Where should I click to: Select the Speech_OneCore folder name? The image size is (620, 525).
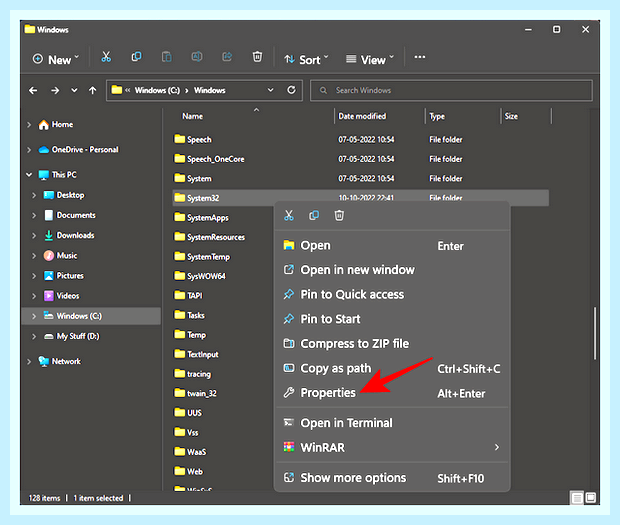215,159
